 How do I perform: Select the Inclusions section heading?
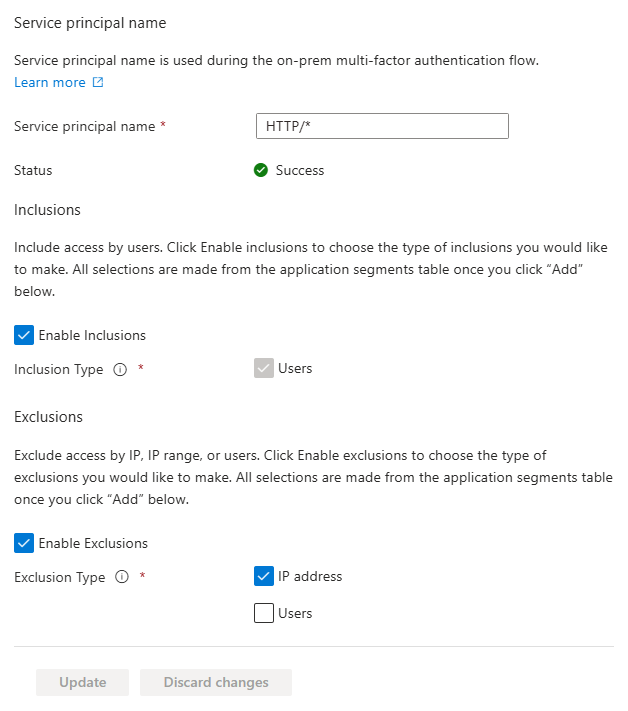[47, 210]
